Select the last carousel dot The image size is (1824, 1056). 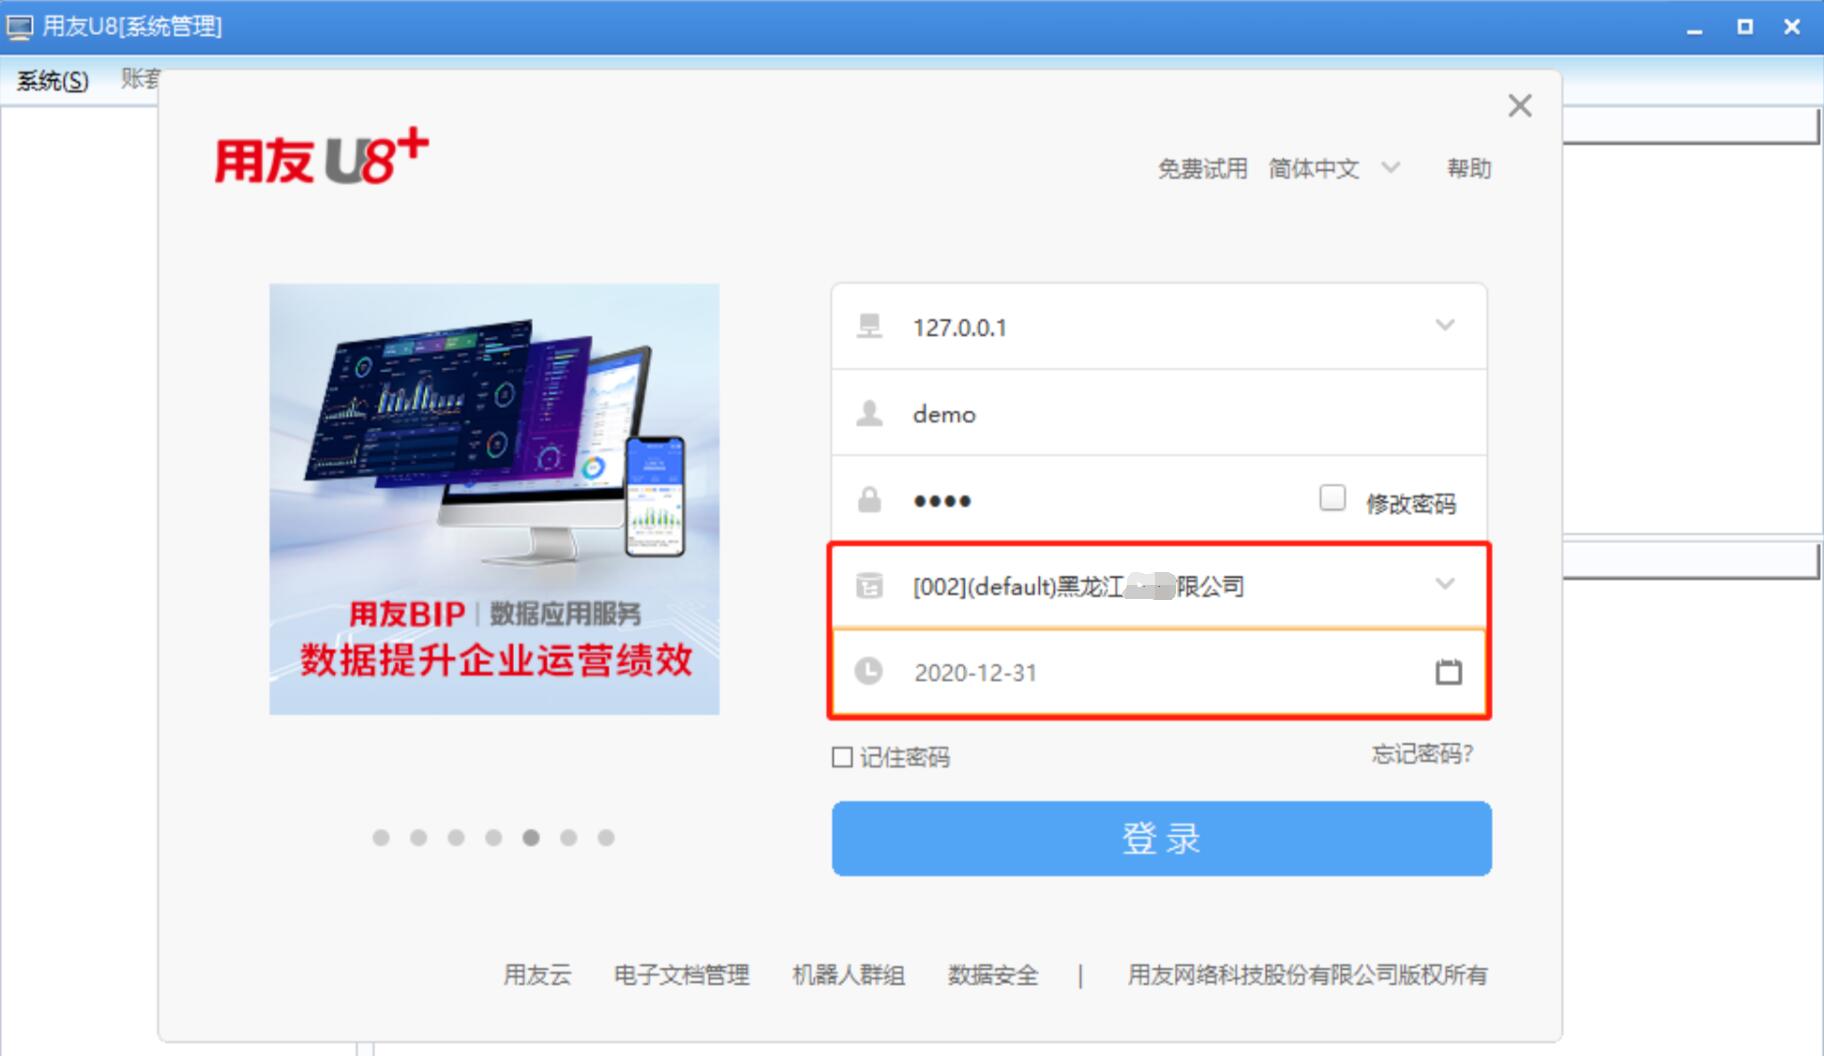point(606,838)
